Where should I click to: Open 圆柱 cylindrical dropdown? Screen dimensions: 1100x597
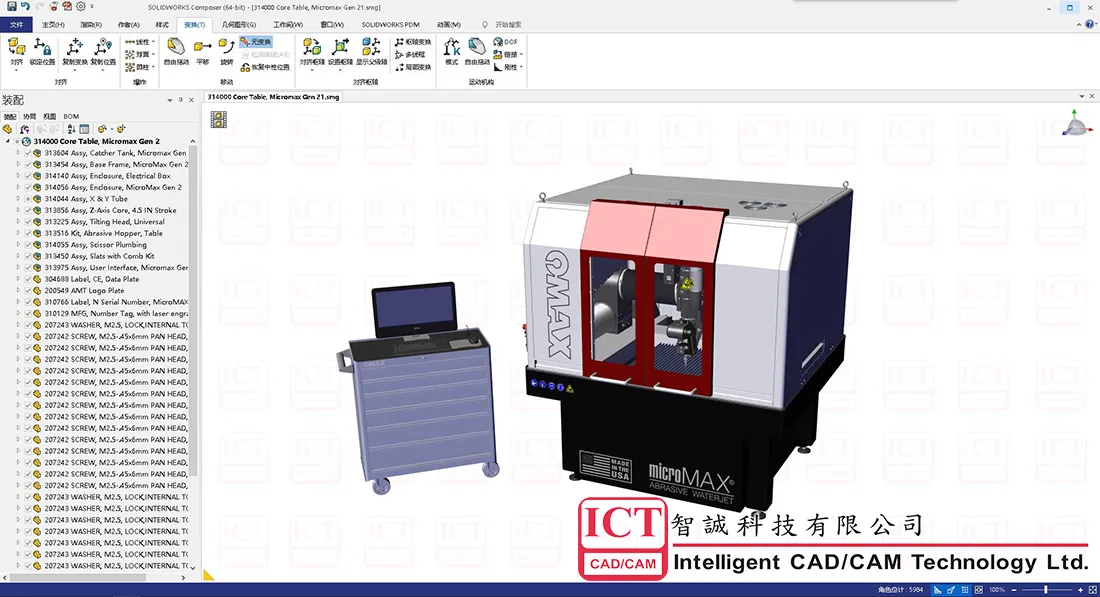[x=154, y=67]
